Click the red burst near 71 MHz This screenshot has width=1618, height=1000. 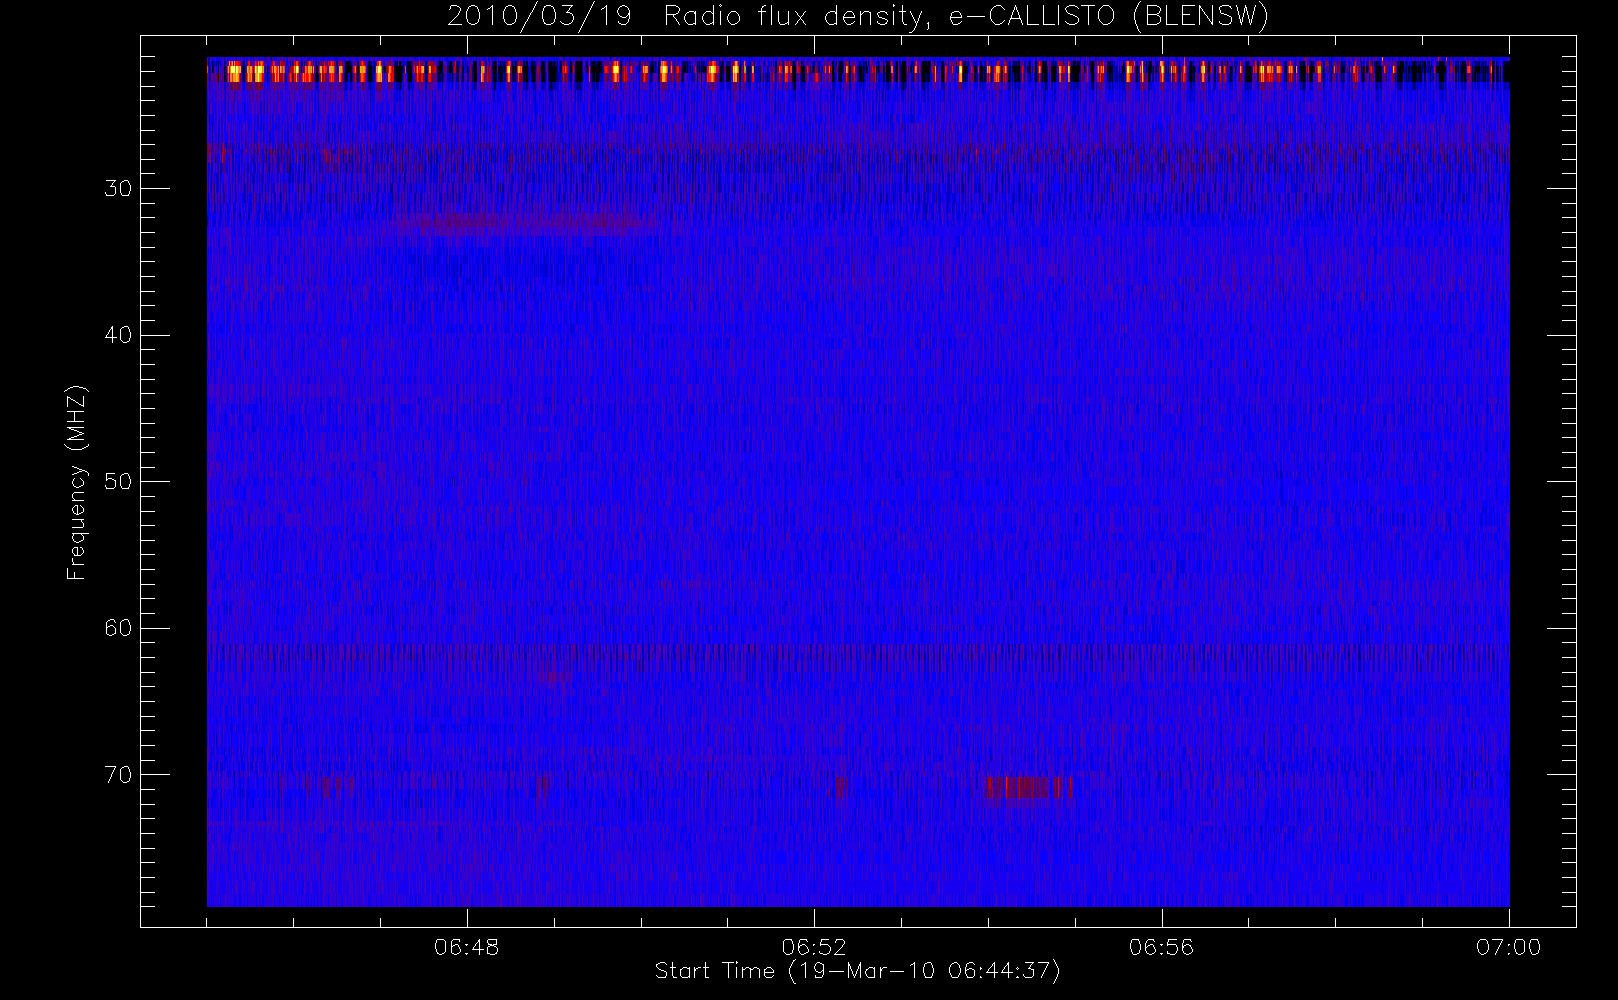[1029, 788]
